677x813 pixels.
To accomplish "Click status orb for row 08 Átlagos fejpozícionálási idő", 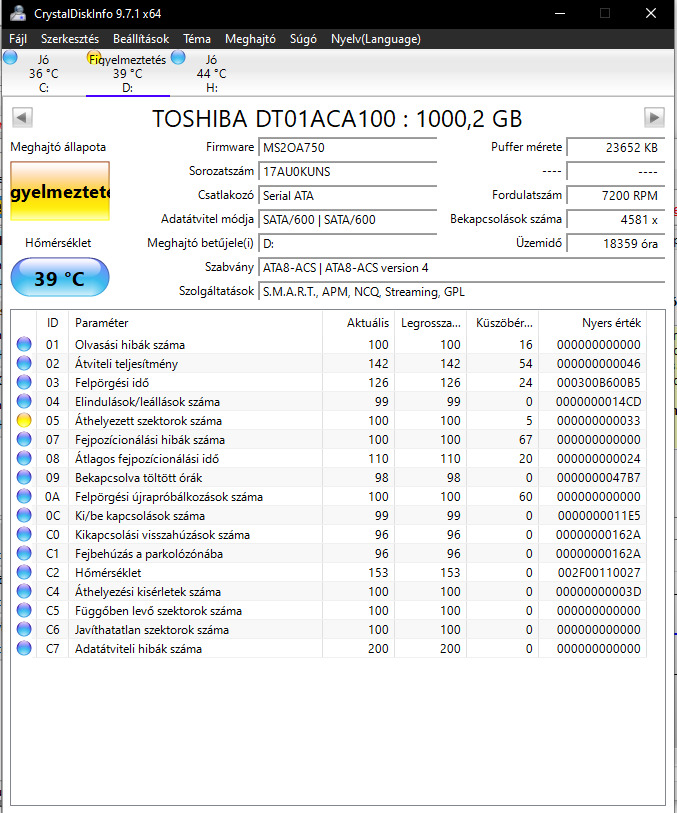I will pos(24,458).
